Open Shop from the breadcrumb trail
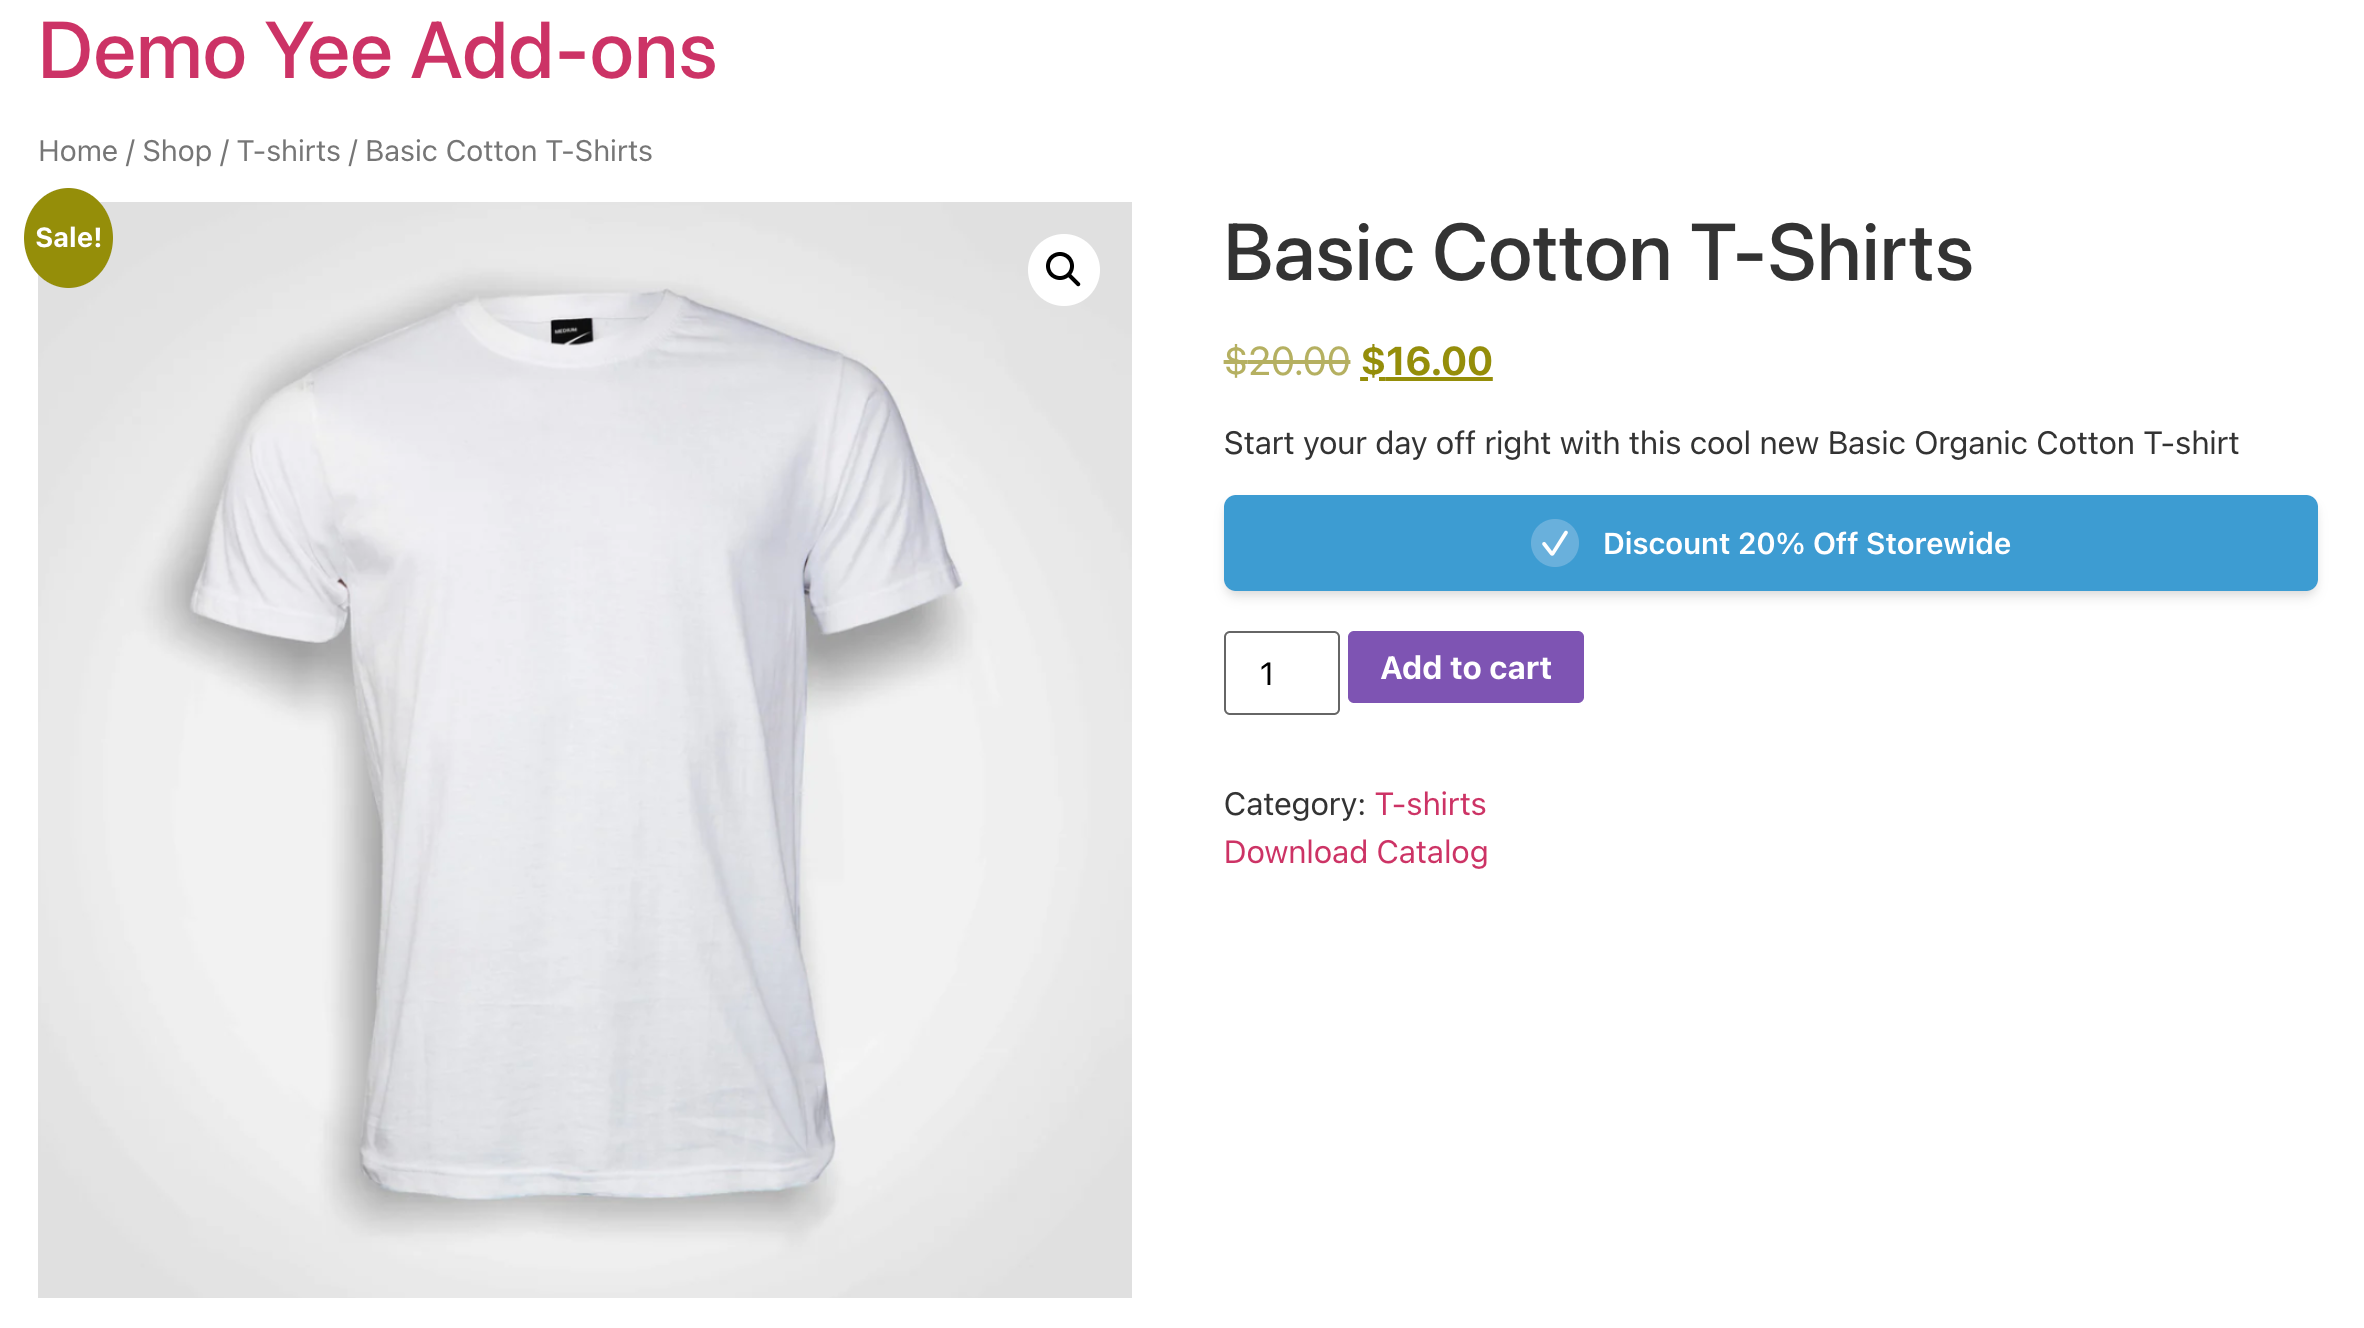This screenshot has width=2364, height=1328. [x=177, y=151]
